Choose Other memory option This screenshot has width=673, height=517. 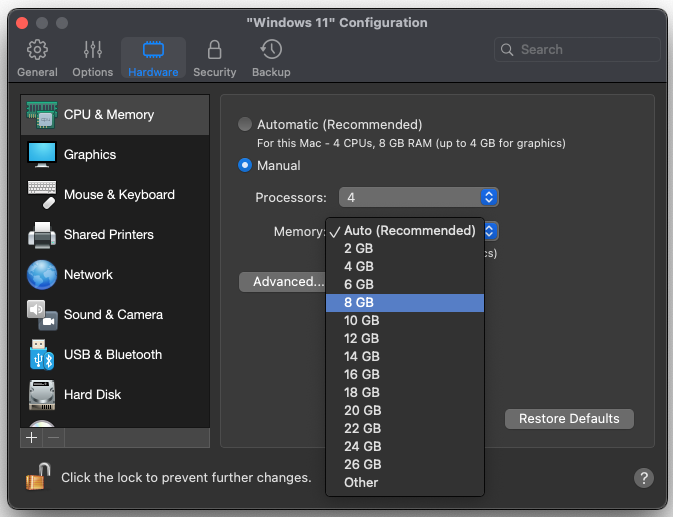click(405, 483)
